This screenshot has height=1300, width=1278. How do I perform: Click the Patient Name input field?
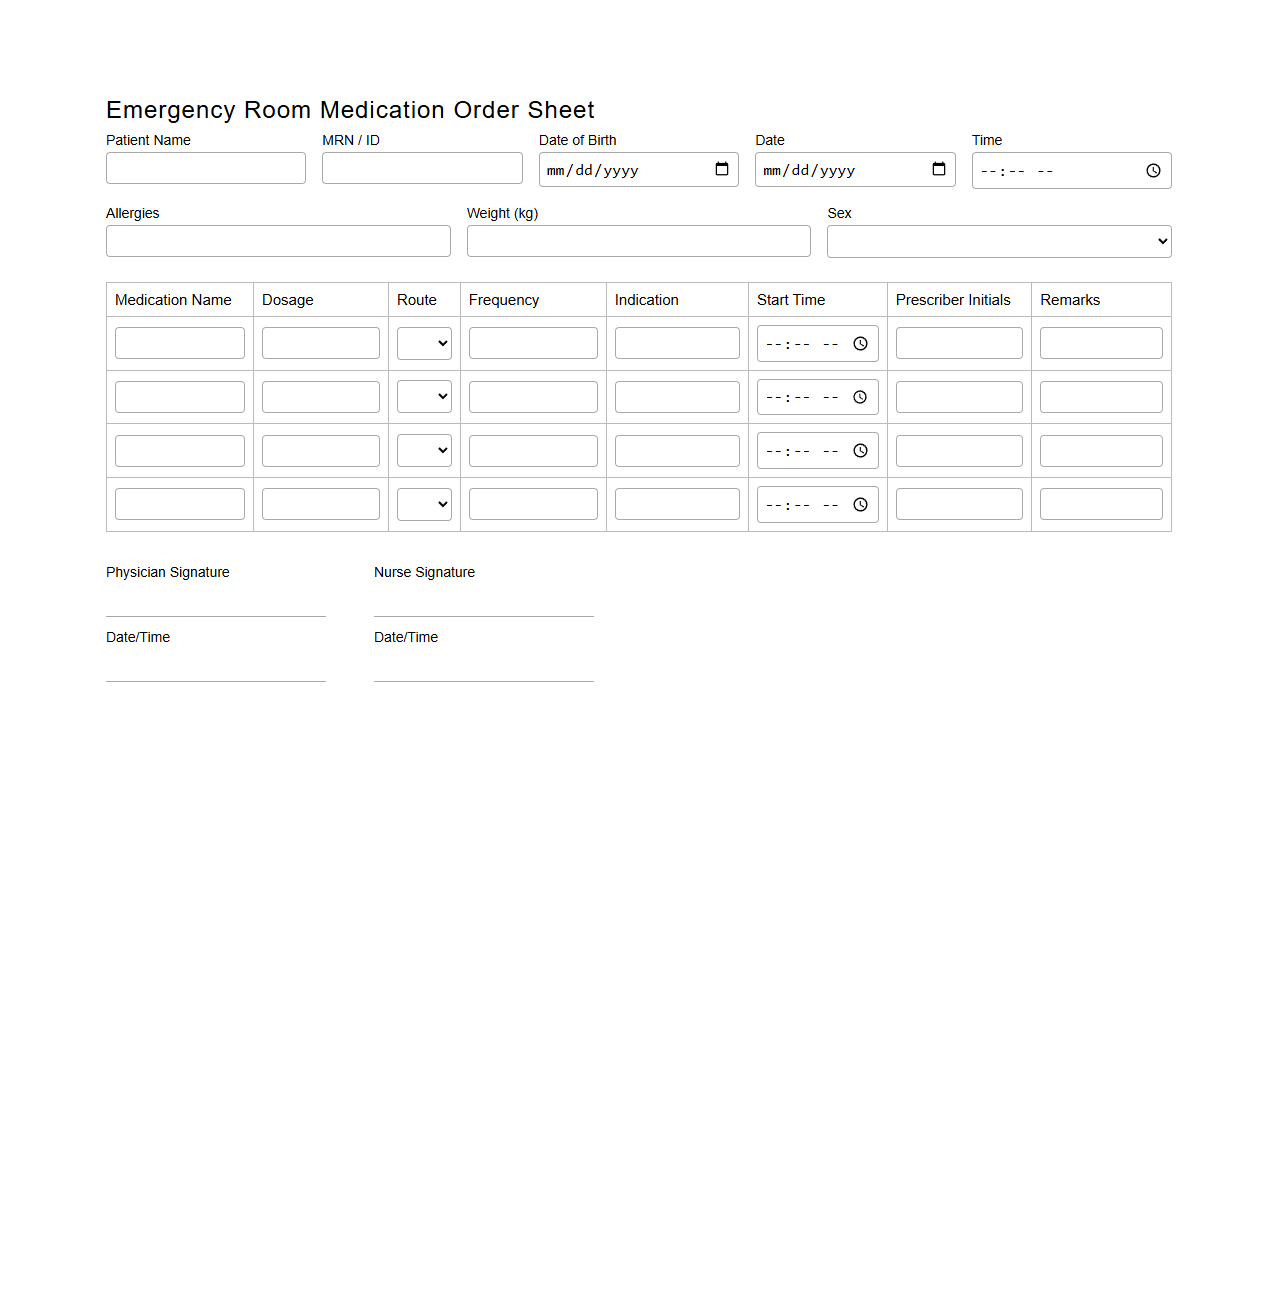point(205,168)
